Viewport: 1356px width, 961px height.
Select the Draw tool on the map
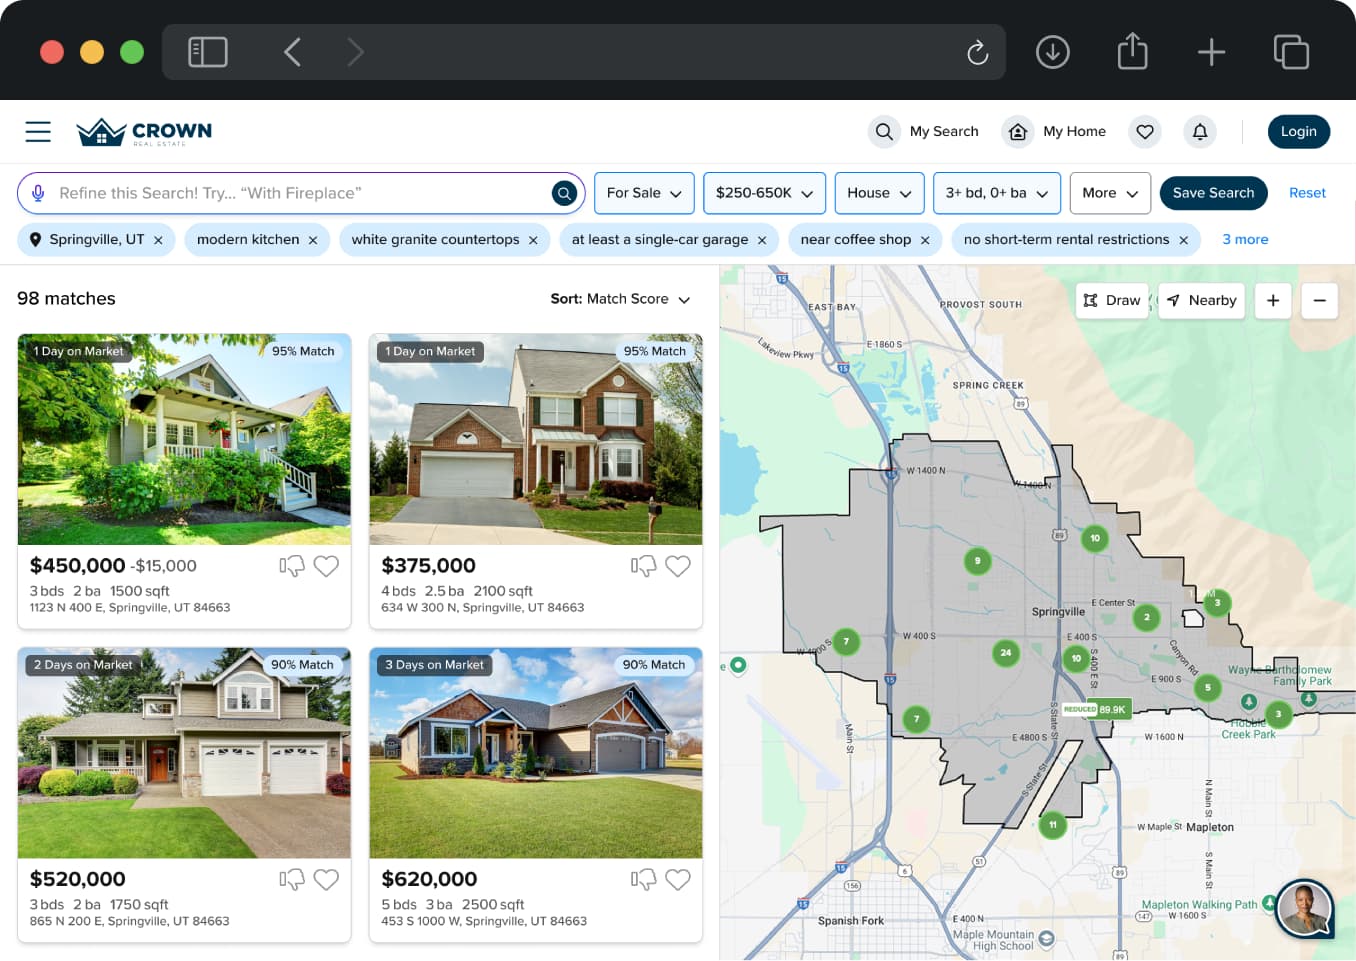pyautogui.click(x=1111, y=300)
